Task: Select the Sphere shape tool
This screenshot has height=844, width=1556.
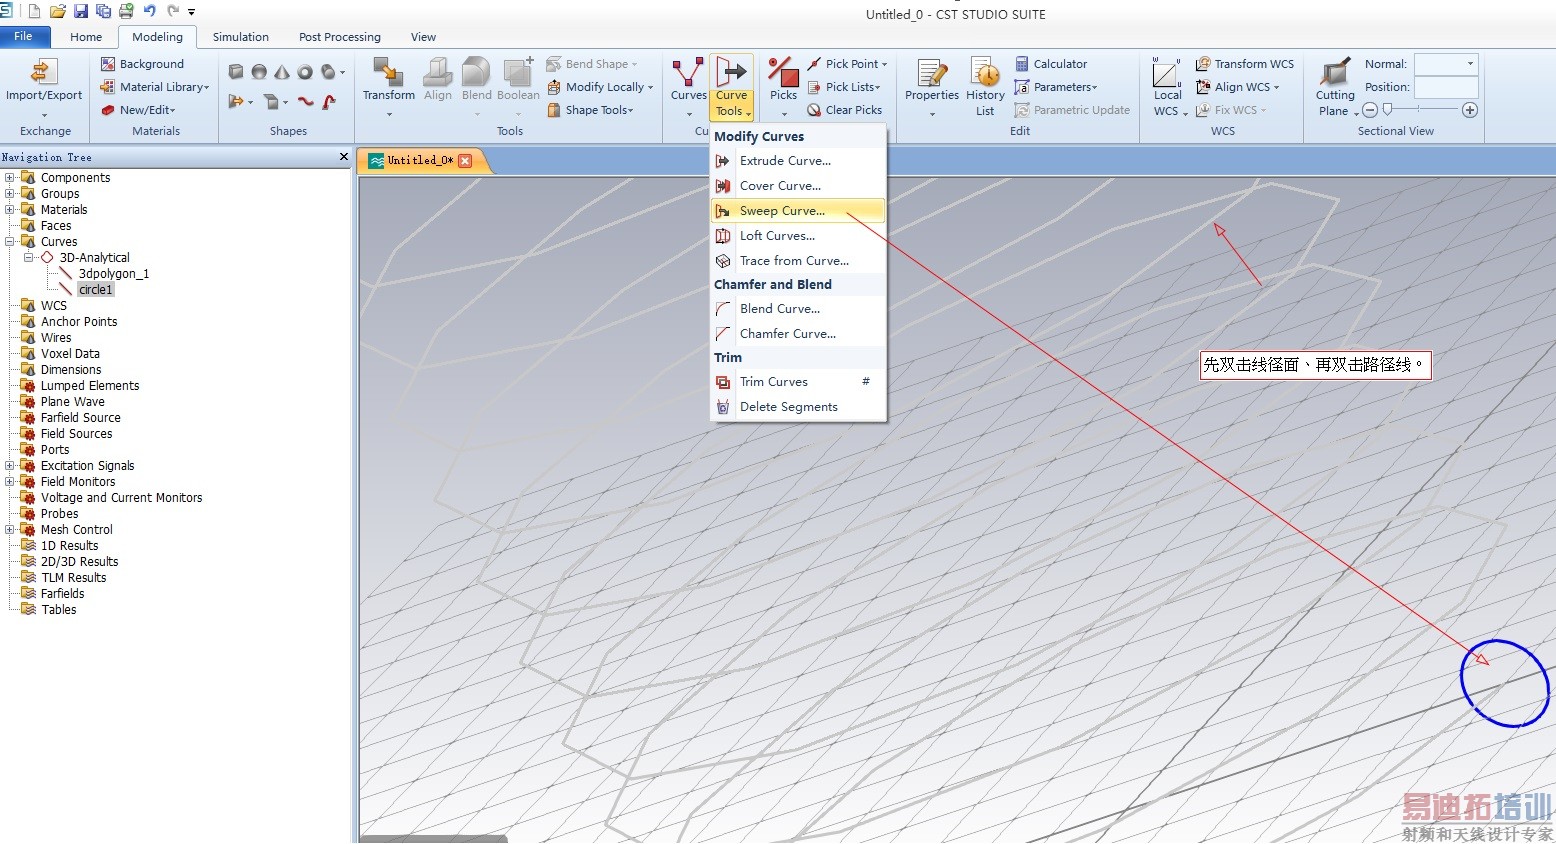Action: [x=259, y=72]
